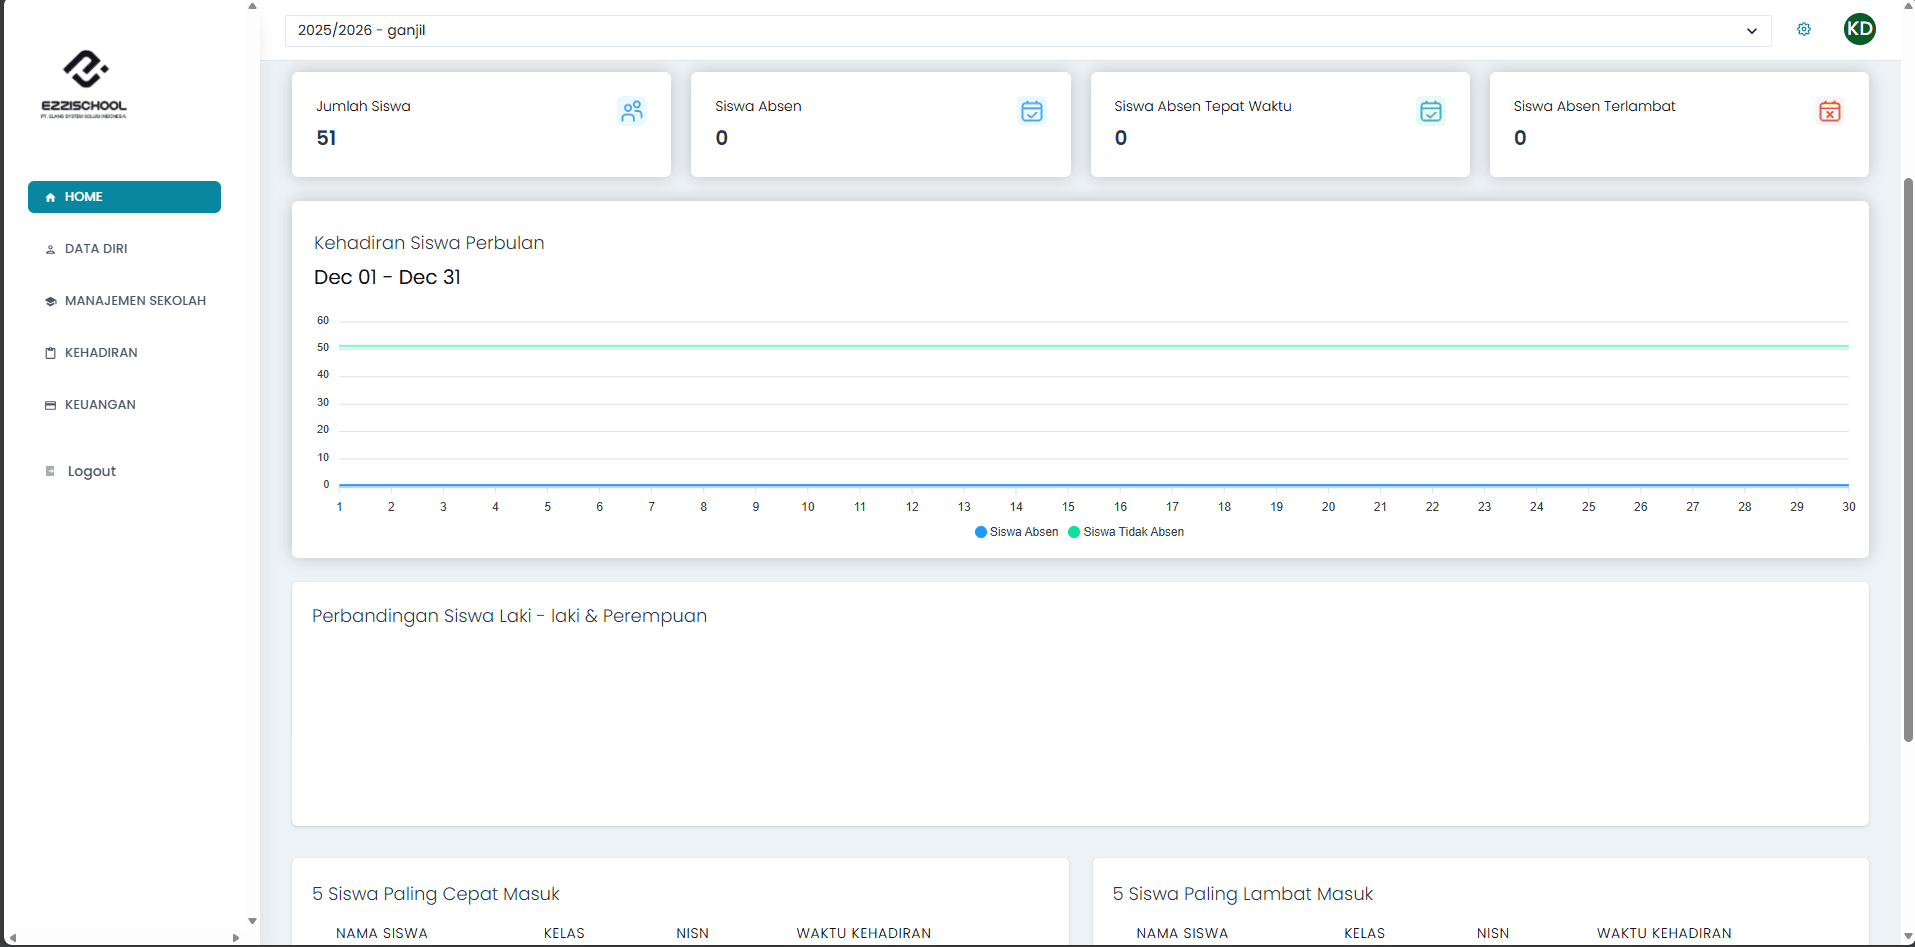Expand the Keuangan sidebar menu
1915x947 pixels.
(x=100, y=405)
